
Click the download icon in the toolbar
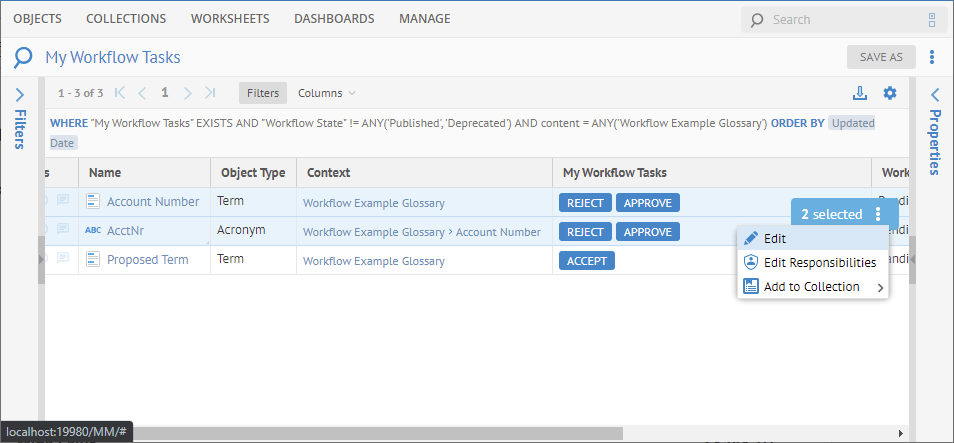tap(859, 93)
